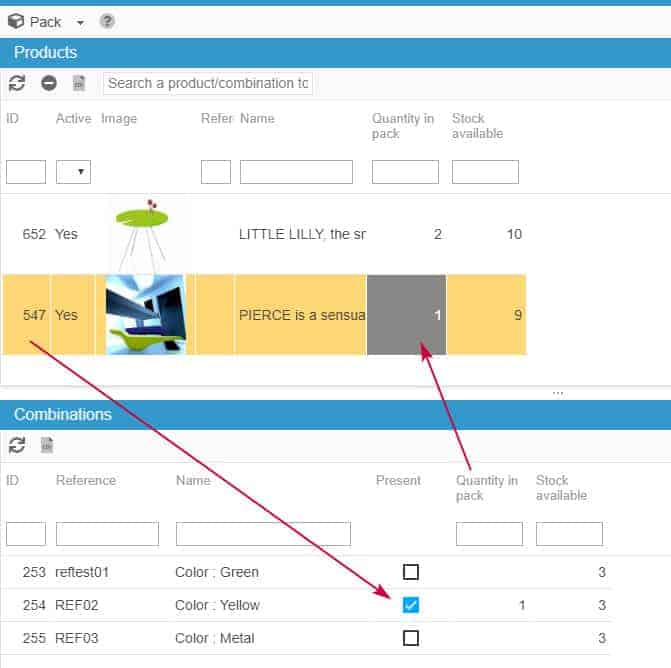Focus the Products Name filter field

click(x=296, y=172)
